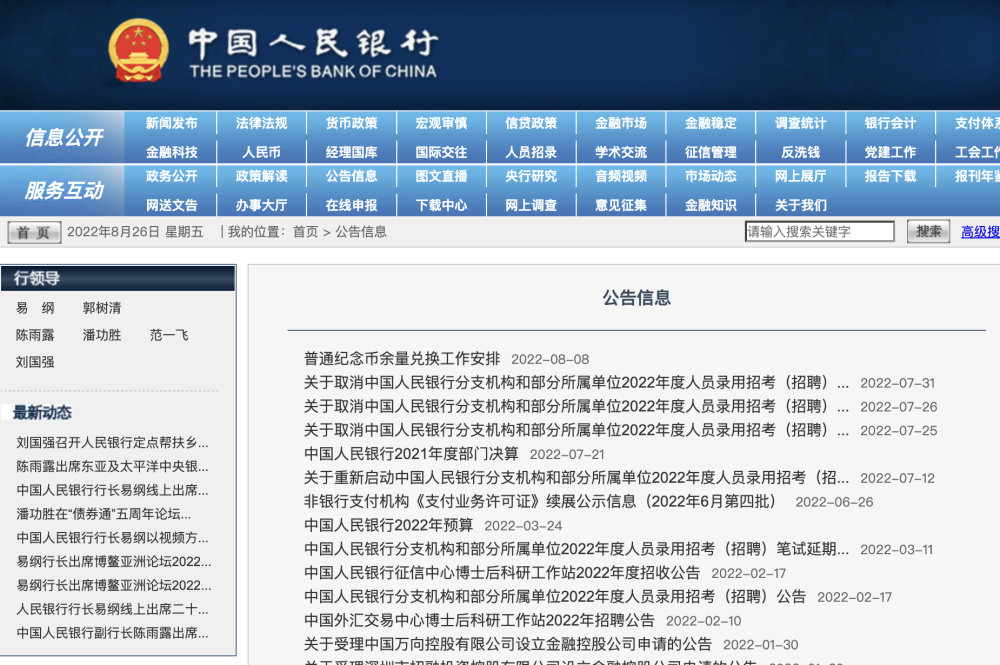Open 易纲 leader profile link

pyautogui.click(x=35, y=308)
